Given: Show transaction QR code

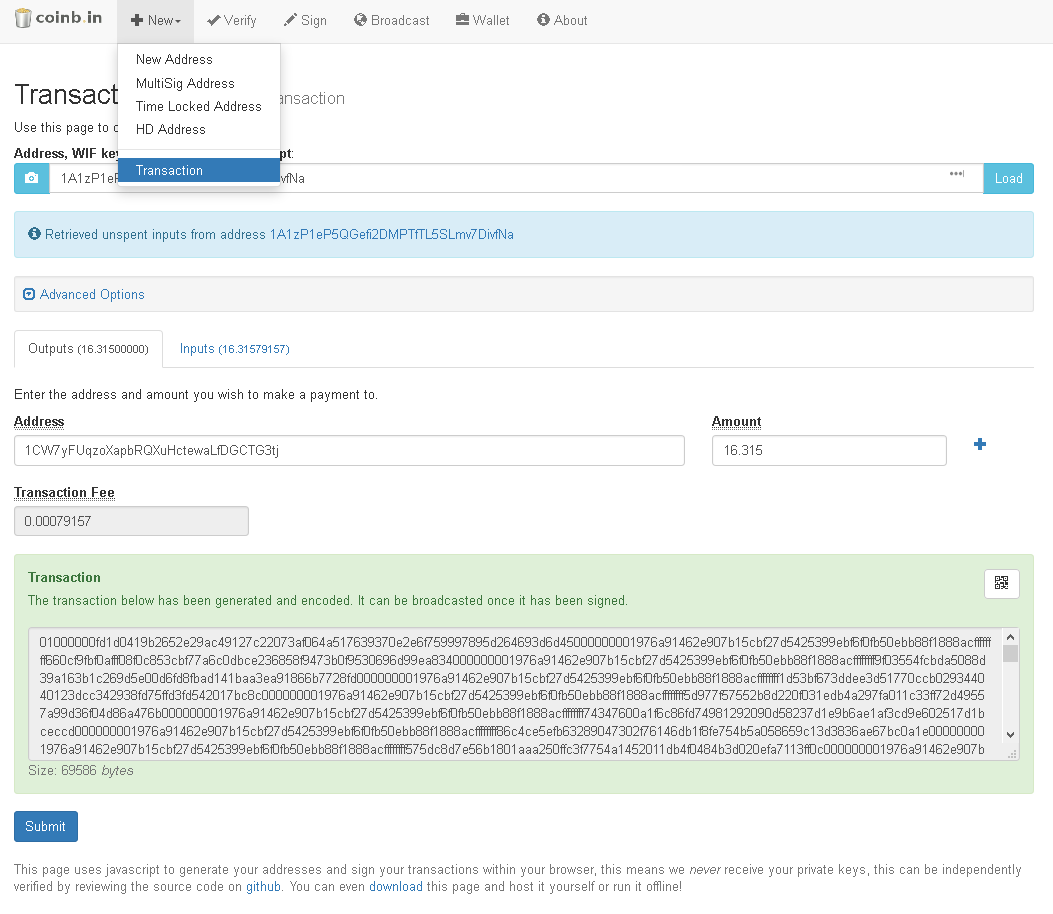Looking at the screenshot, I should coord(1001,583).
